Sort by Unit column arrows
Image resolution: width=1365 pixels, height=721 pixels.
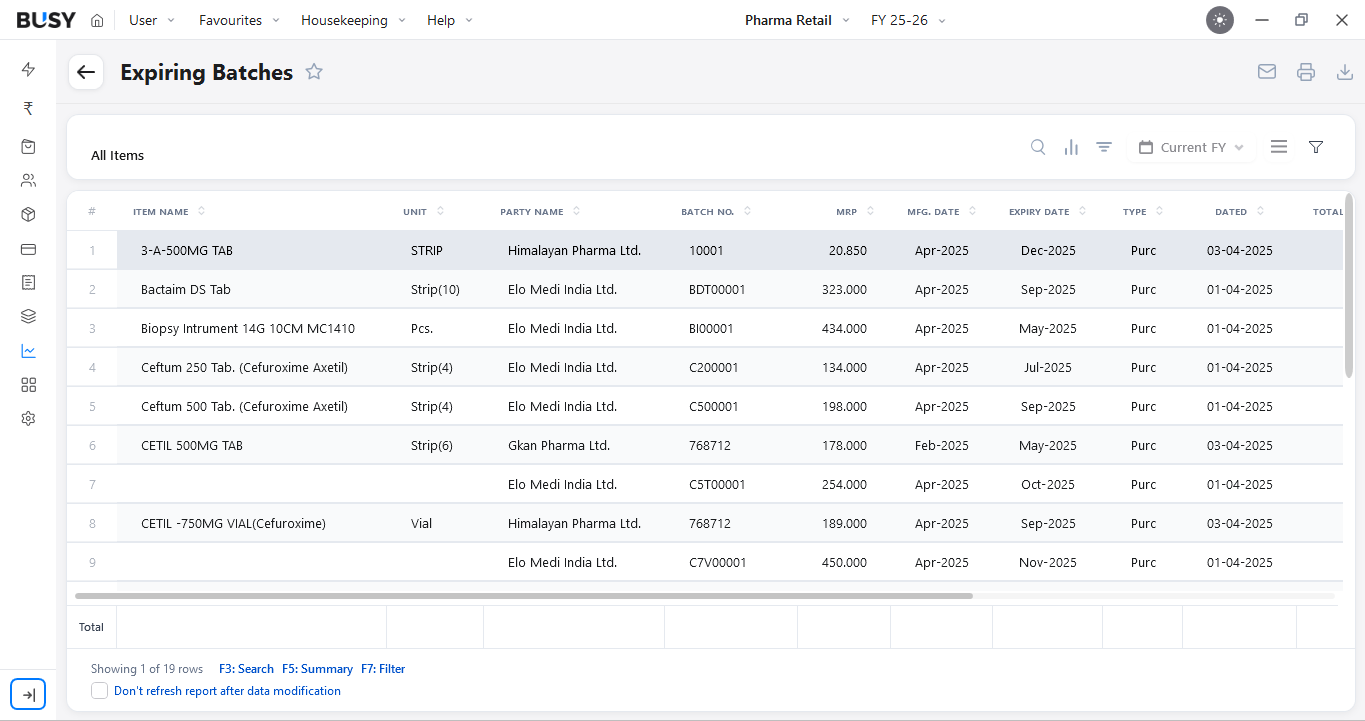coord(441,211)
